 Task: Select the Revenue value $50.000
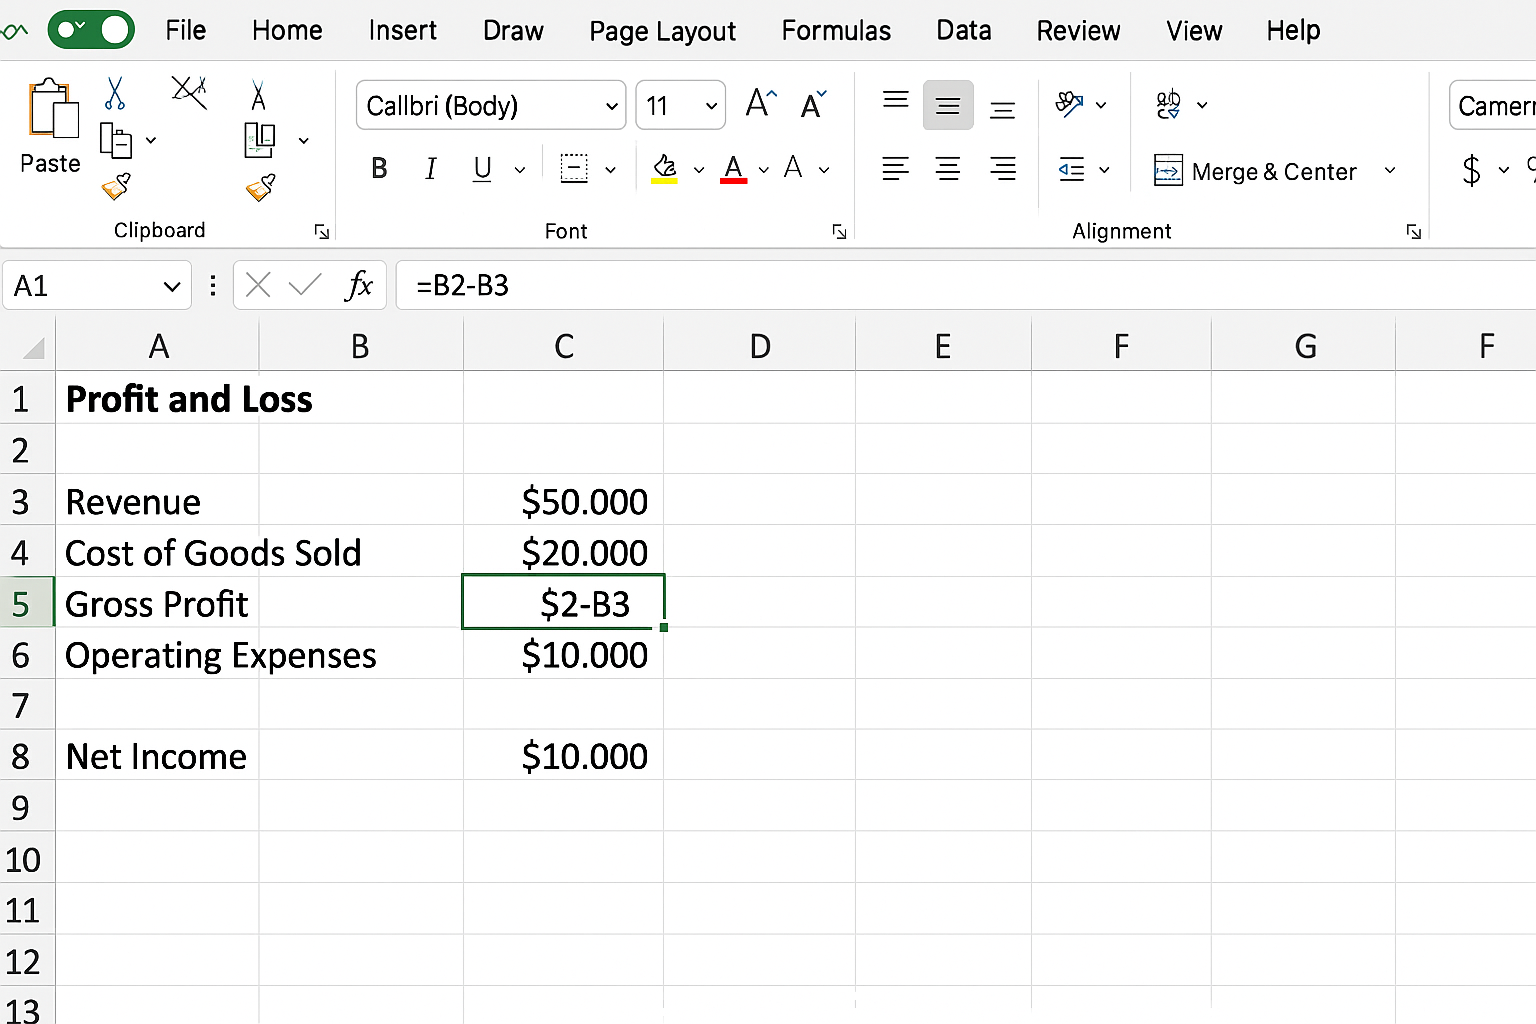click(563, 500)
